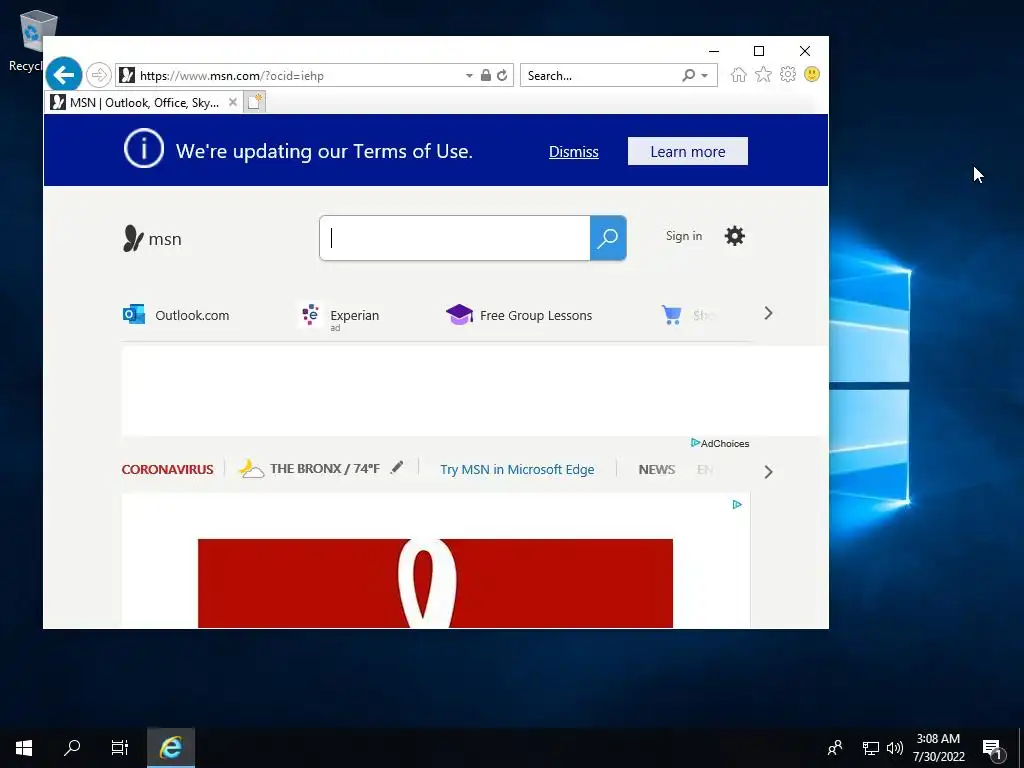Image resolution: width=1024 pixels, height=768 pixels.
Task: Click into the MSN web search field
Action: (455, 238)
